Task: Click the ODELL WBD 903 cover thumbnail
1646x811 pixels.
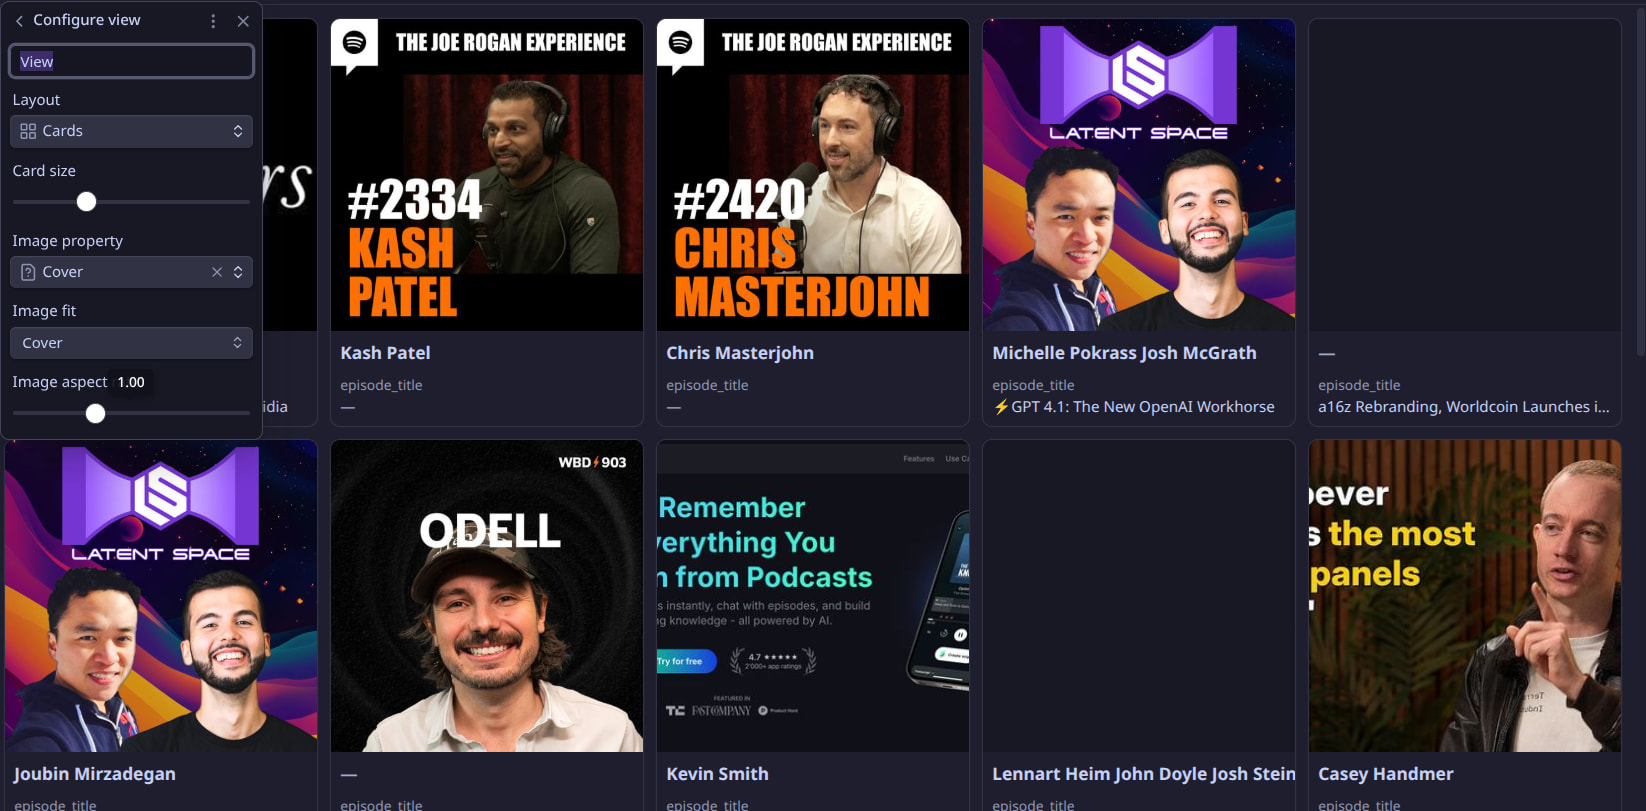Action: pyautogui.click(x=487, y=596)
